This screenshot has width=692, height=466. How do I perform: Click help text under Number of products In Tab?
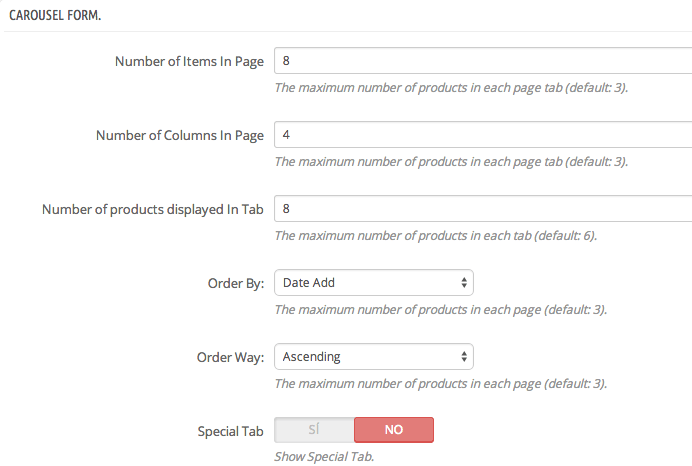point(436,236)
